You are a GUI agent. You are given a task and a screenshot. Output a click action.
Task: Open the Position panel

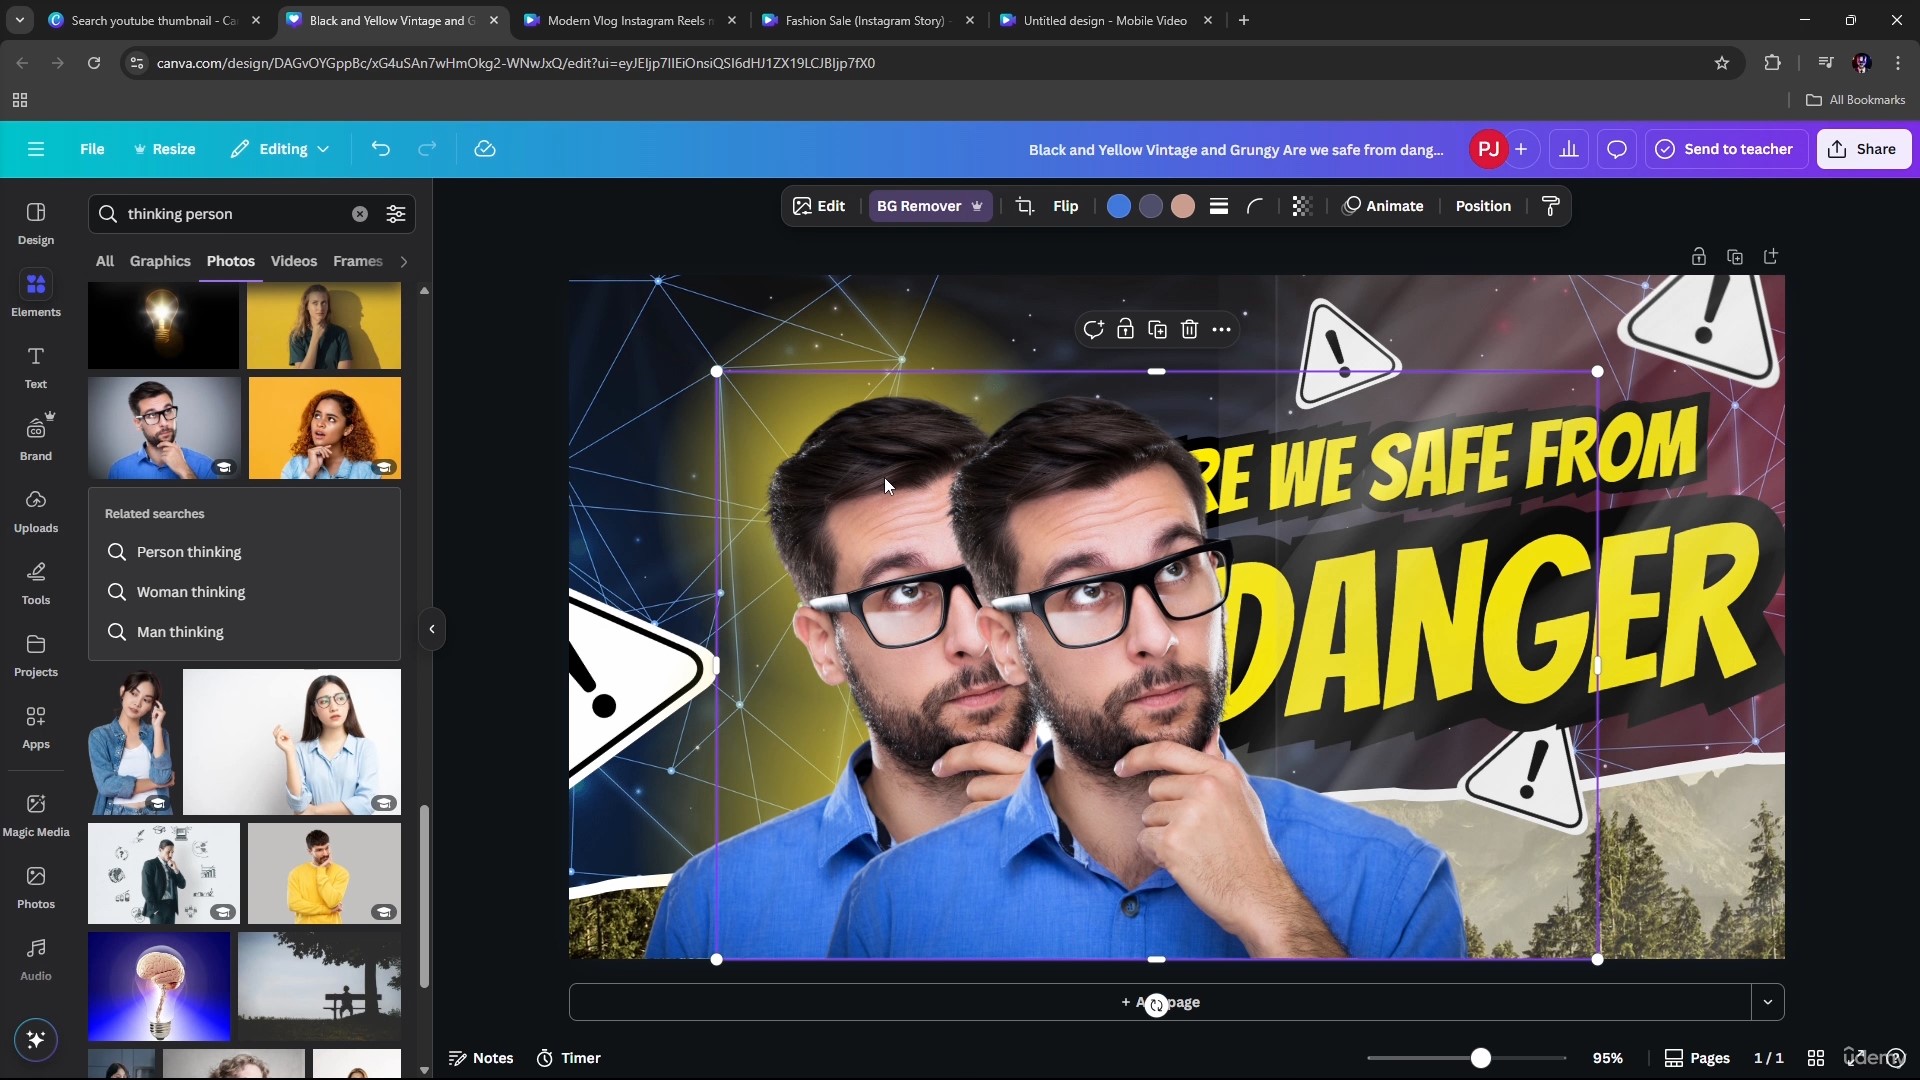pos(1483,206)
